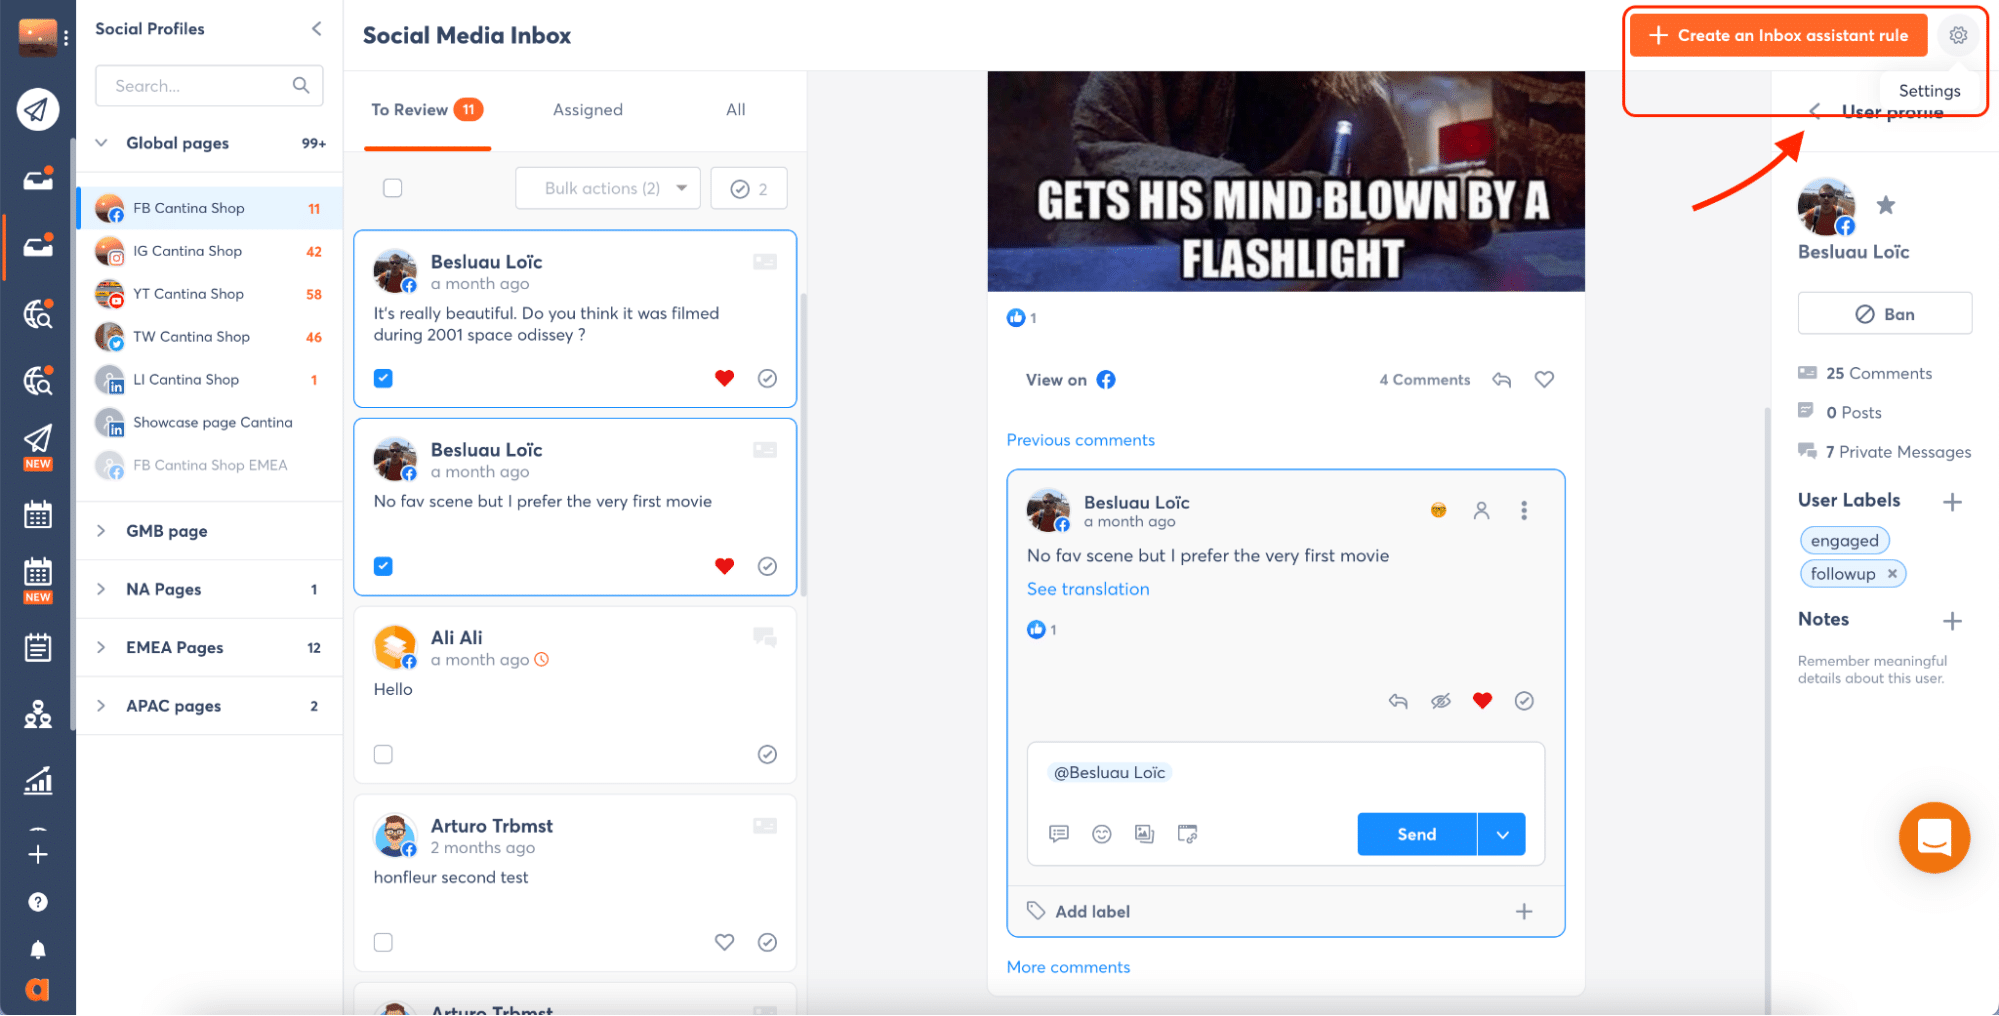Mark the detailed comment as reviewed

pyautogui.click(x=1524, y=701)
